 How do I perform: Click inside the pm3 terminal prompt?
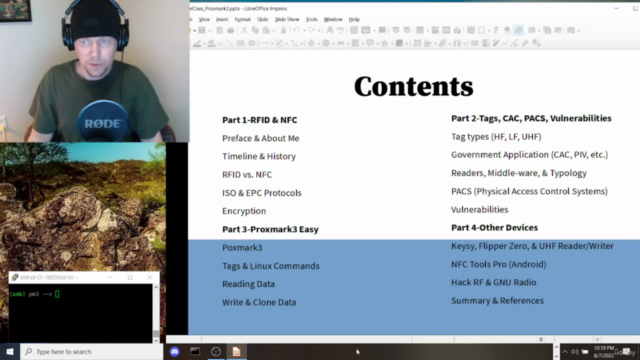(80, 313)
